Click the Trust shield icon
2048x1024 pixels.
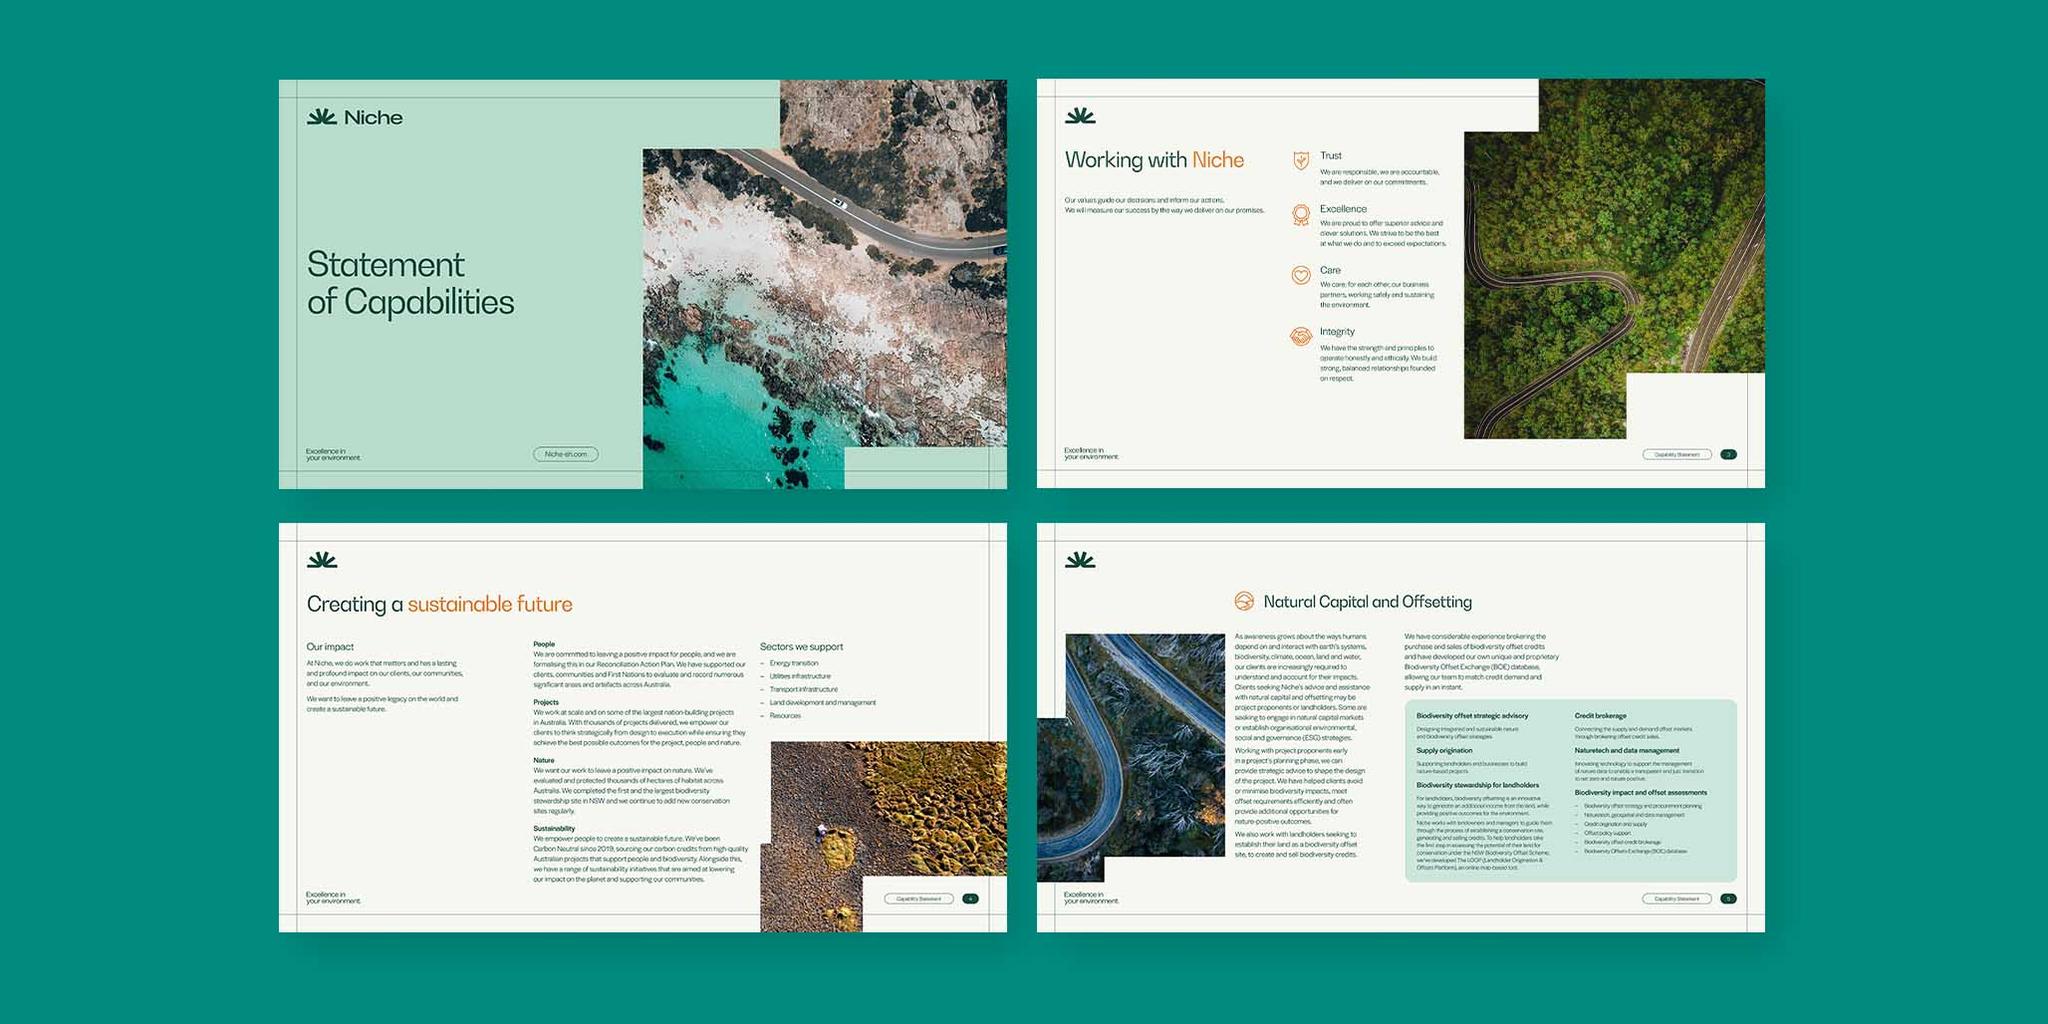pyautogui.click(x=1300, y=160)
